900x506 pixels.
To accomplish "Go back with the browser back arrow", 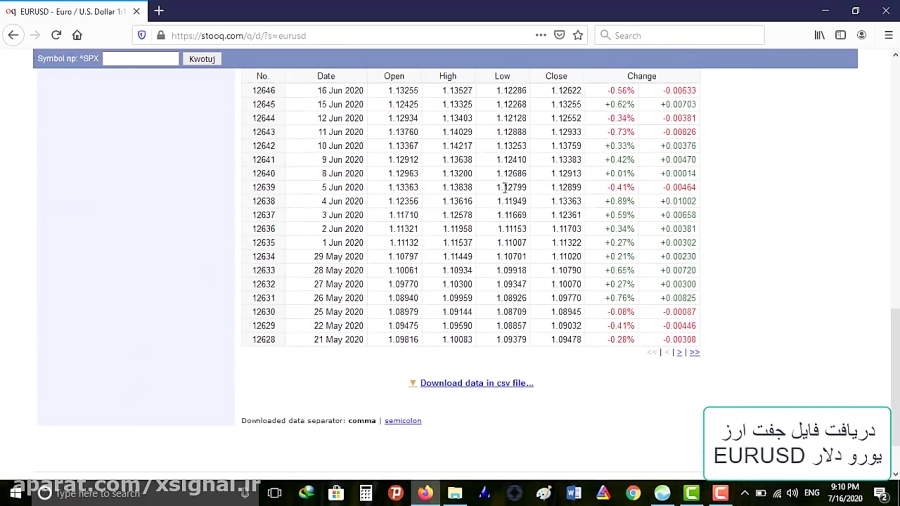I will pos(13,35).
